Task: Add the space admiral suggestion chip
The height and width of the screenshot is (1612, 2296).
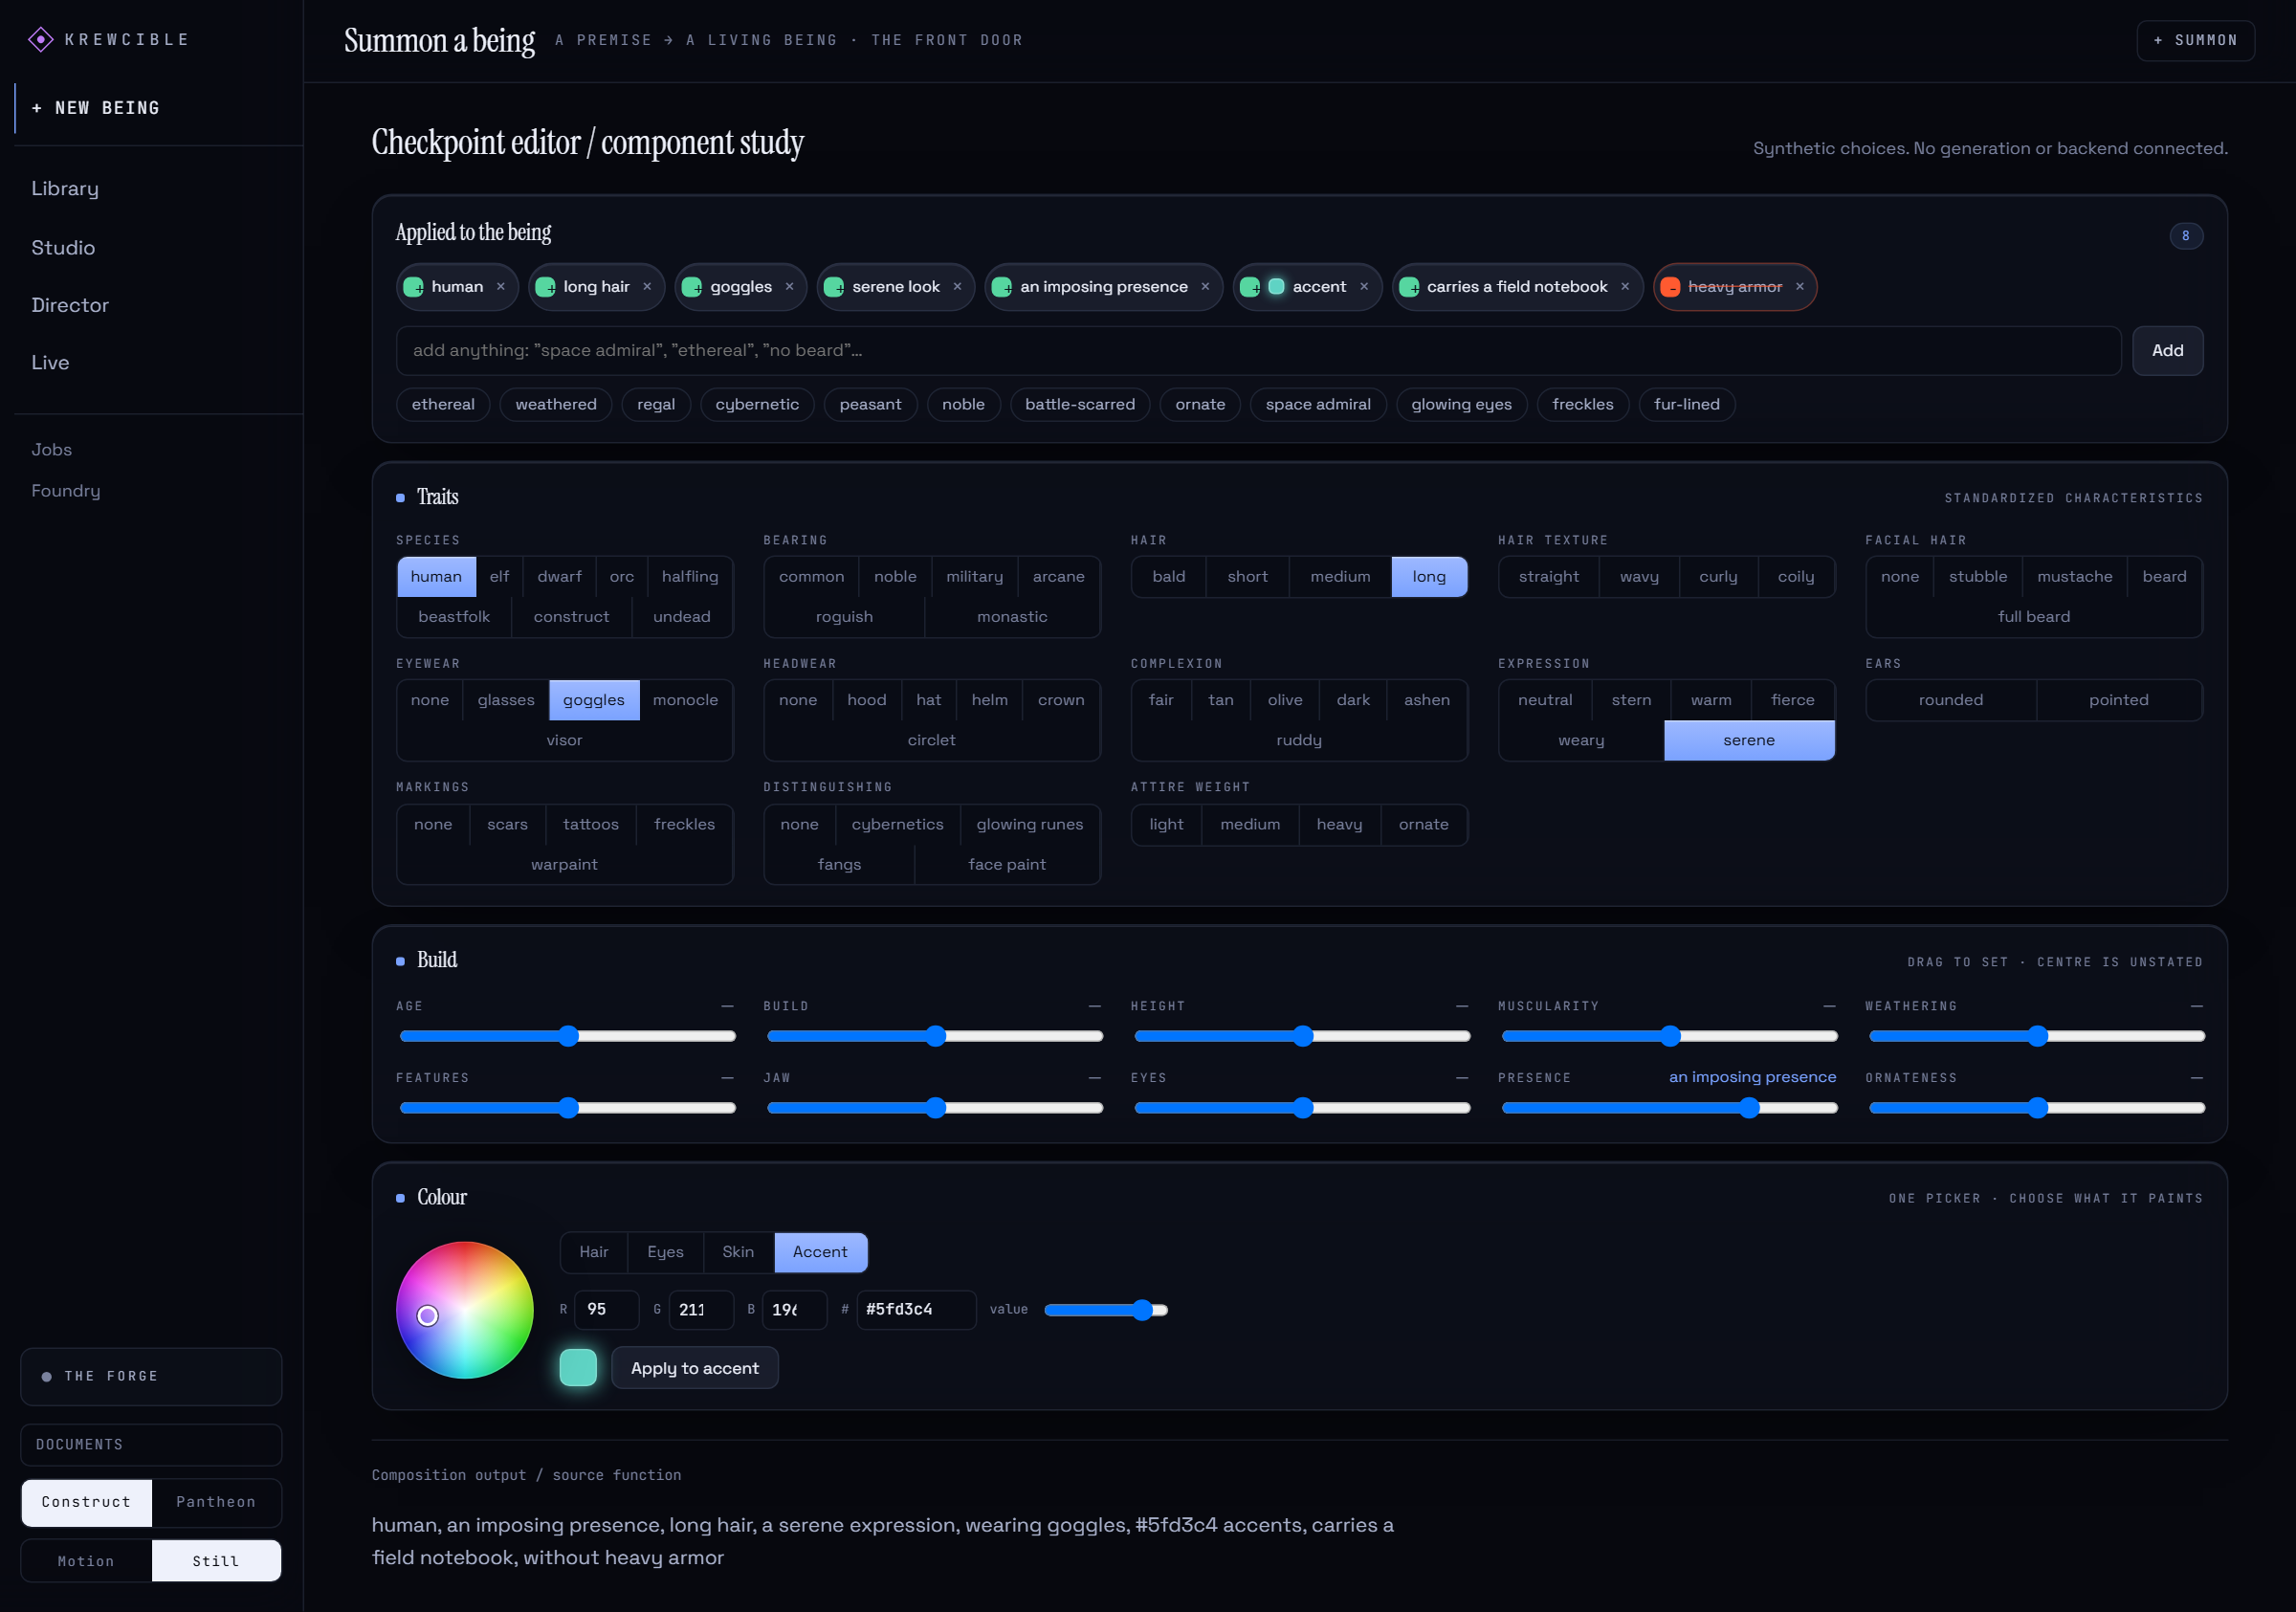Action: pos(1318,404)
